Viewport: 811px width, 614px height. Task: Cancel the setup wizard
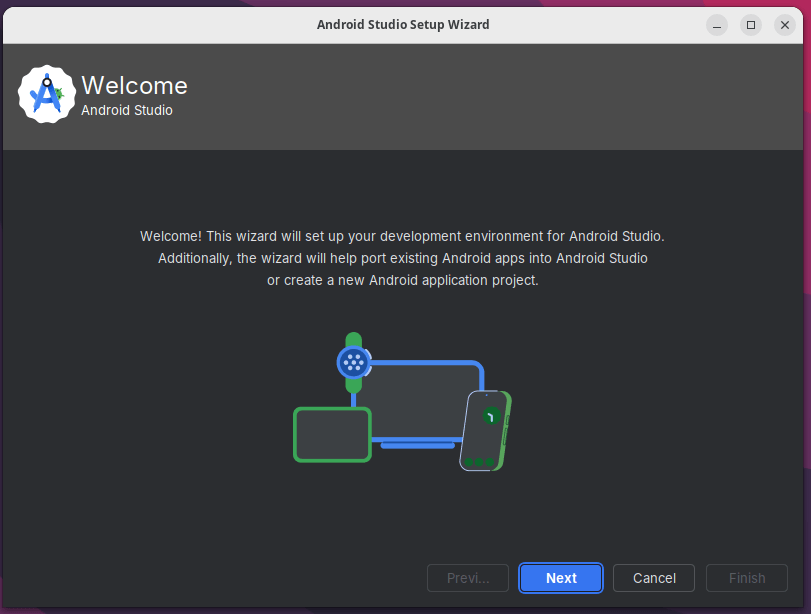pyautogui.click(x=654, y=578)
